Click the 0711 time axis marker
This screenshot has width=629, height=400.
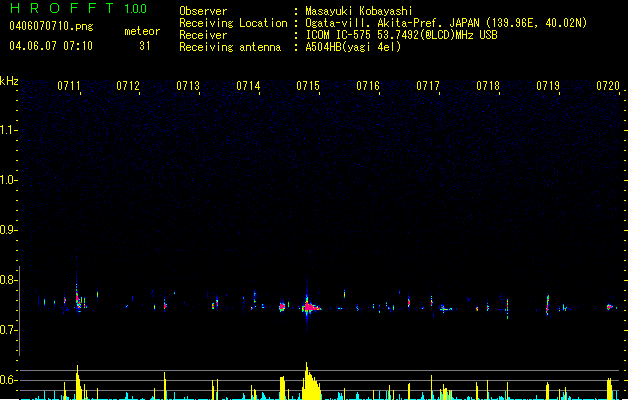[69, 86]
